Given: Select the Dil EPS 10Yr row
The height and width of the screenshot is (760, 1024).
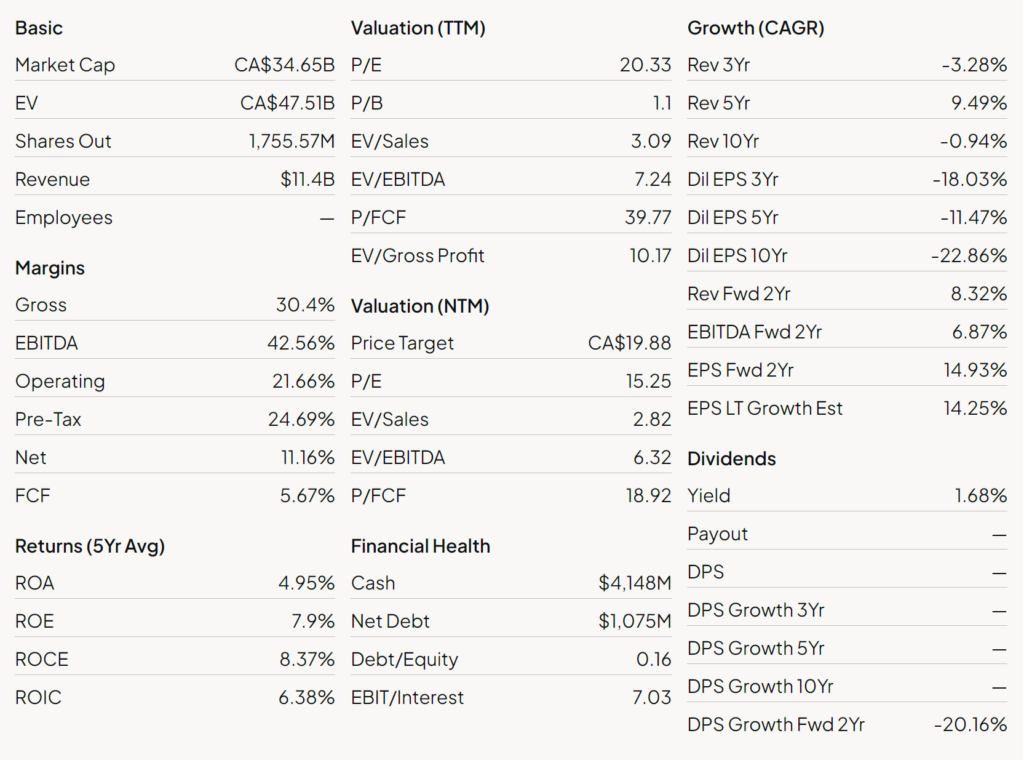Looking at the screenshot, I should coord(847,256).
